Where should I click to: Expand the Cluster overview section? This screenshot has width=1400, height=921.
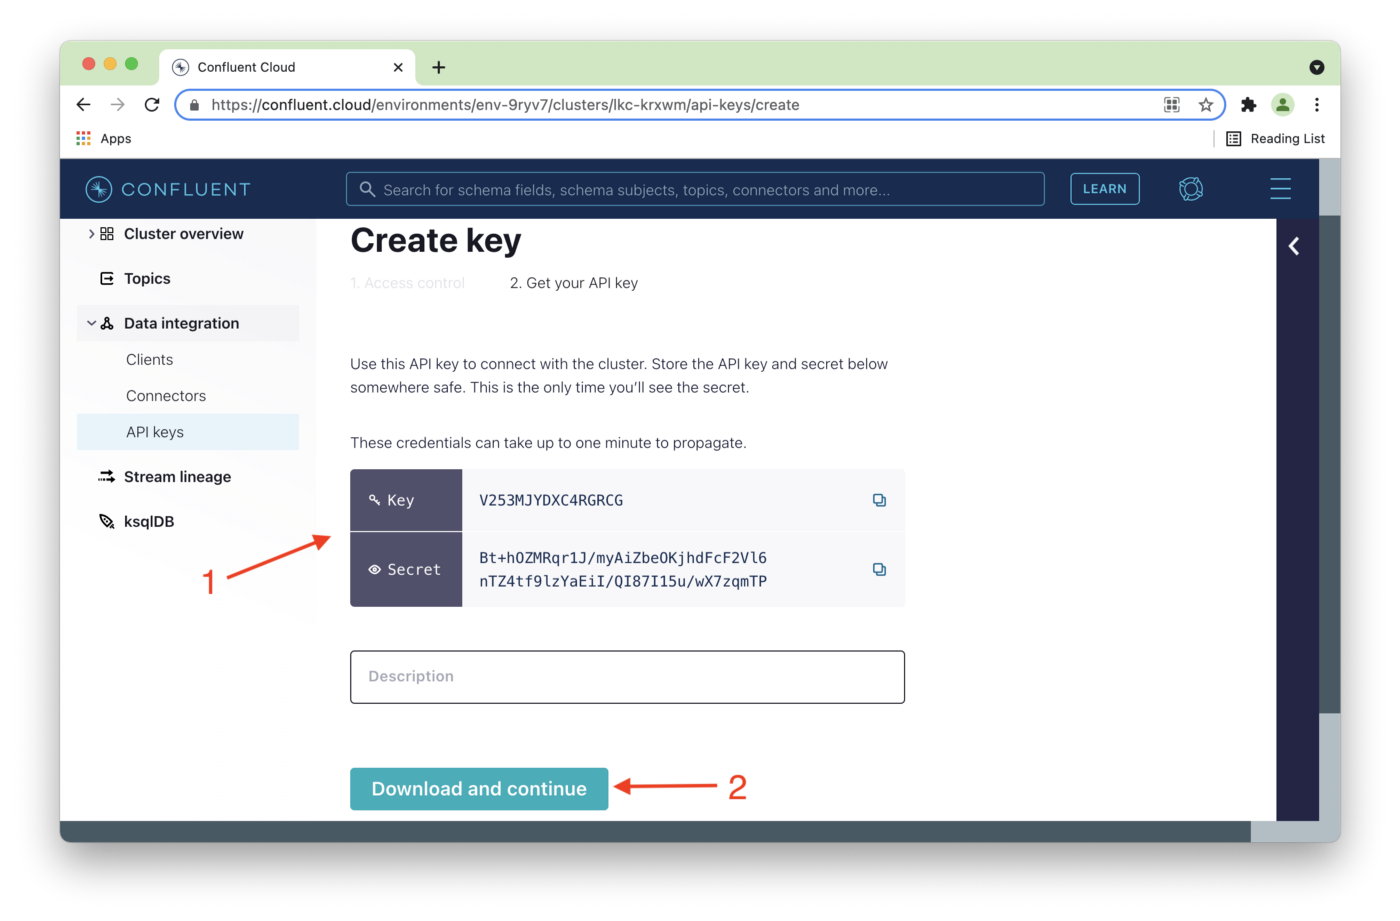tap(91, 234)
